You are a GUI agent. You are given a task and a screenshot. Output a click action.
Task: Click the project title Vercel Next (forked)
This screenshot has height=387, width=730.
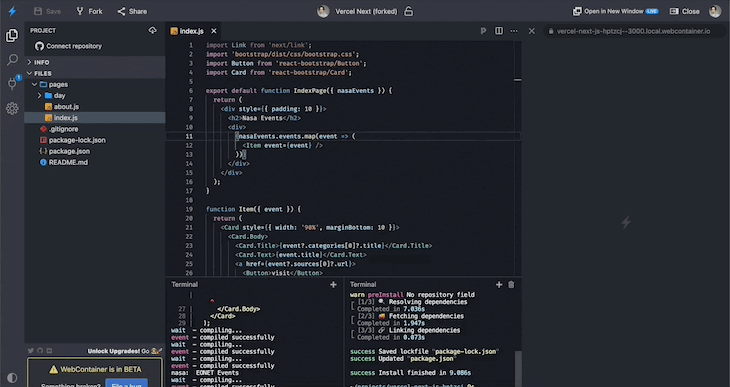coord(366,12)
